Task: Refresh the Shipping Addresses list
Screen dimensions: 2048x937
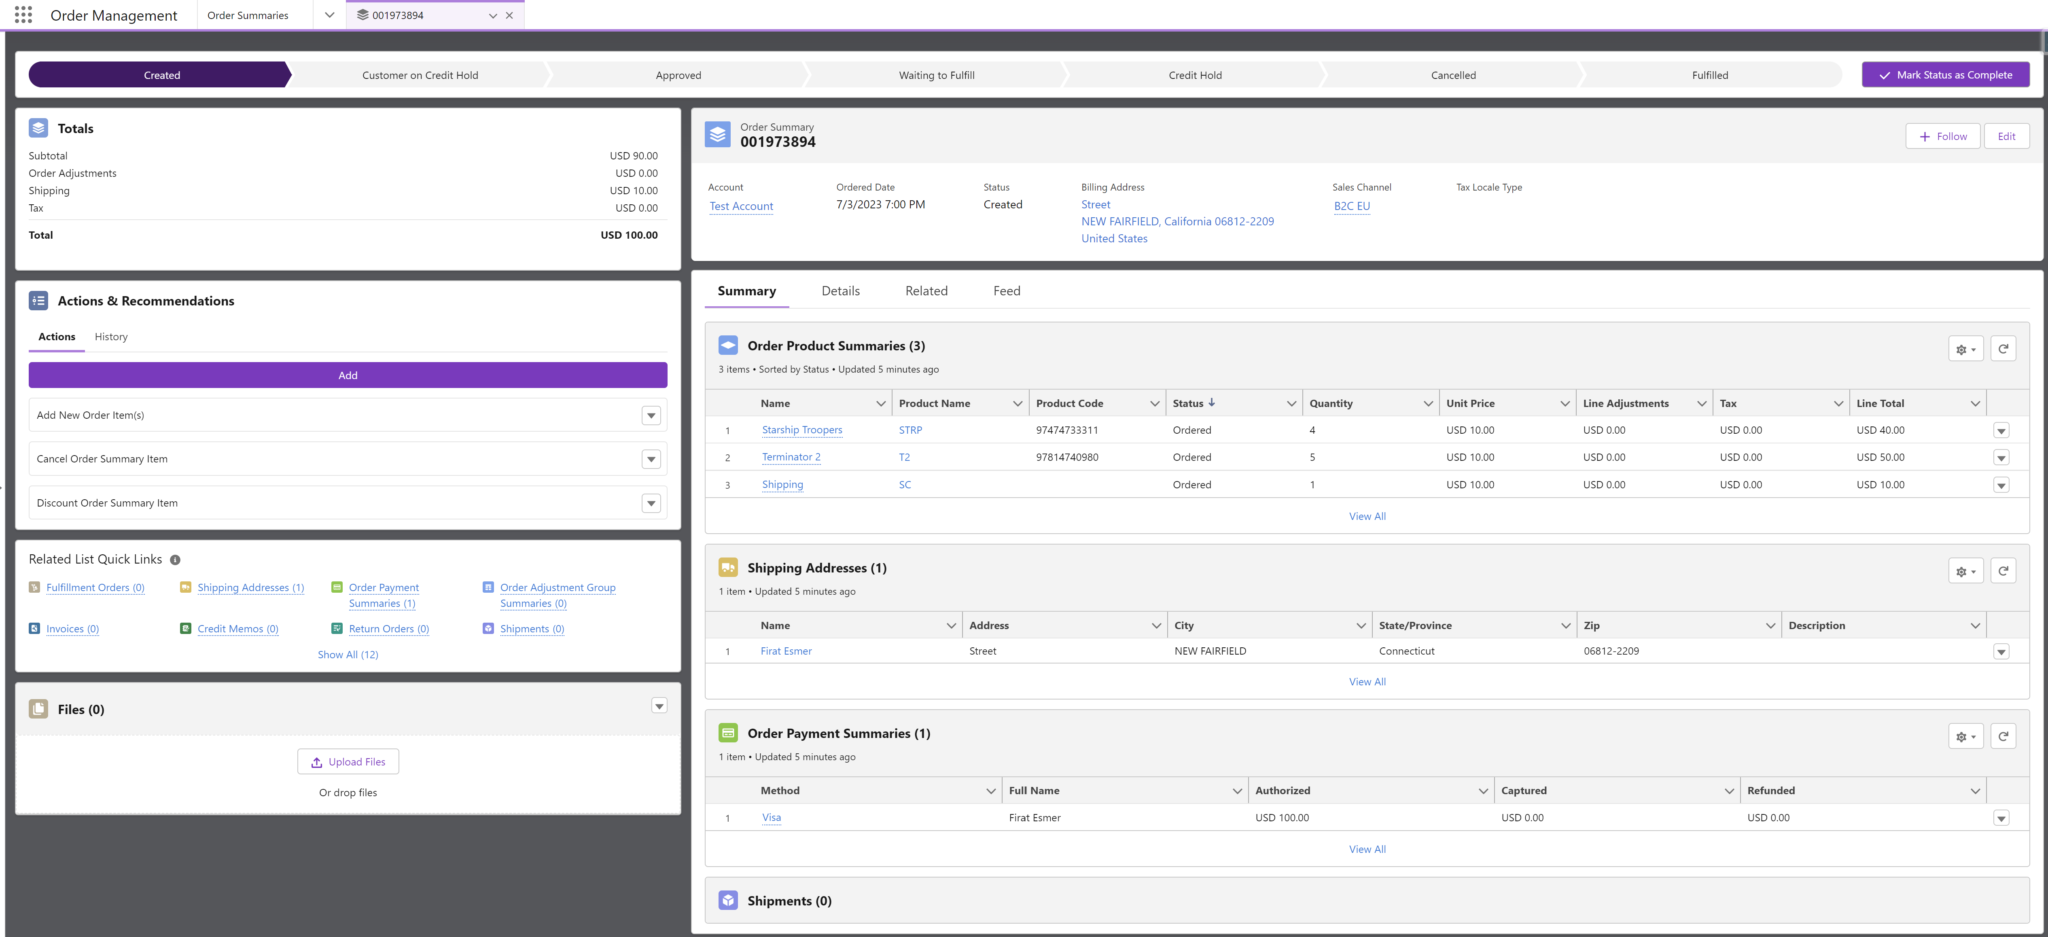Action: tap(2004, 570)
